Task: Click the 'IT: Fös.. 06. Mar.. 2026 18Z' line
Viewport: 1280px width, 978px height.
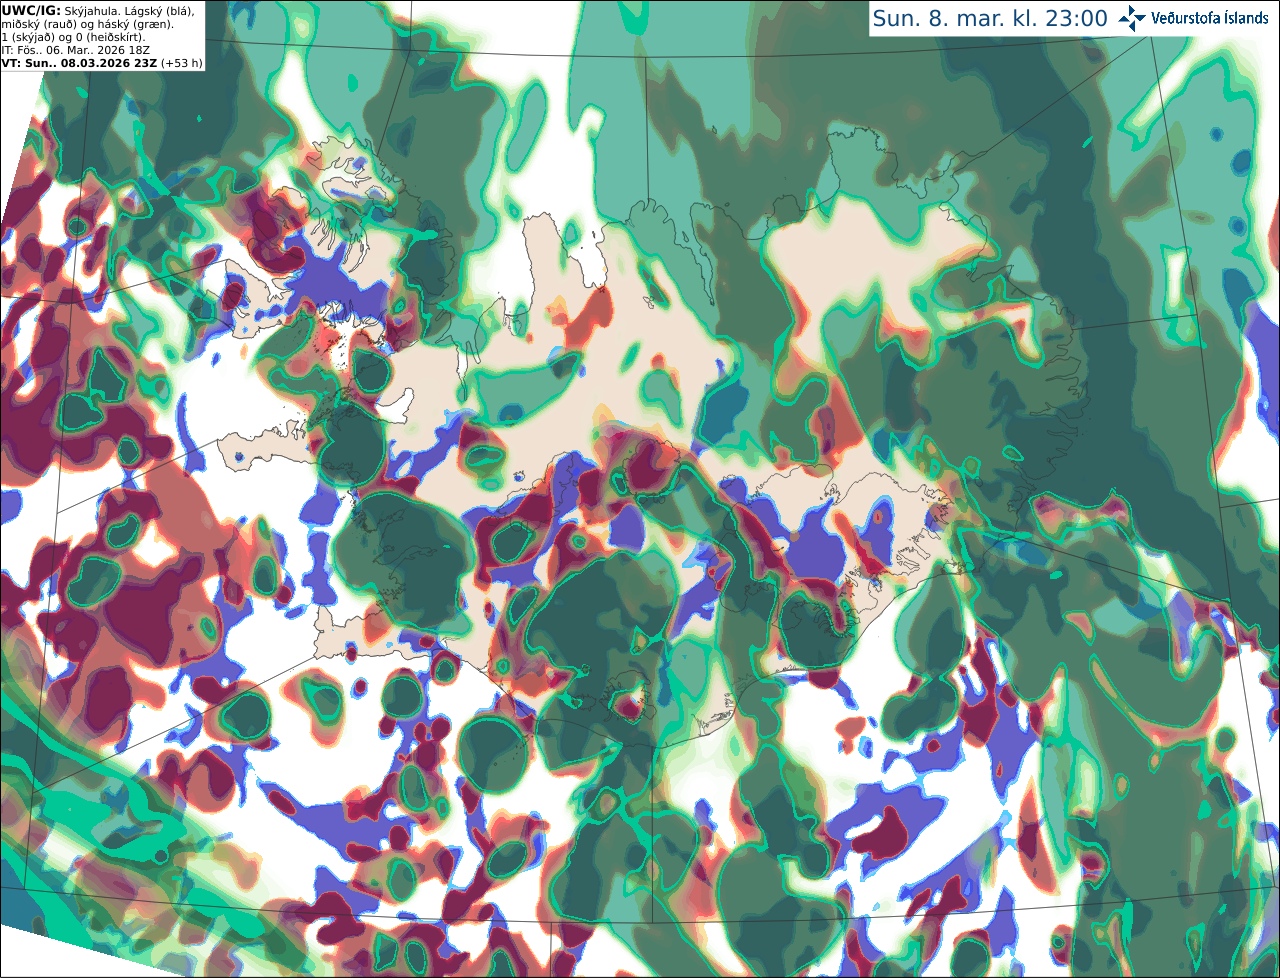Action: tap(76, 49)
